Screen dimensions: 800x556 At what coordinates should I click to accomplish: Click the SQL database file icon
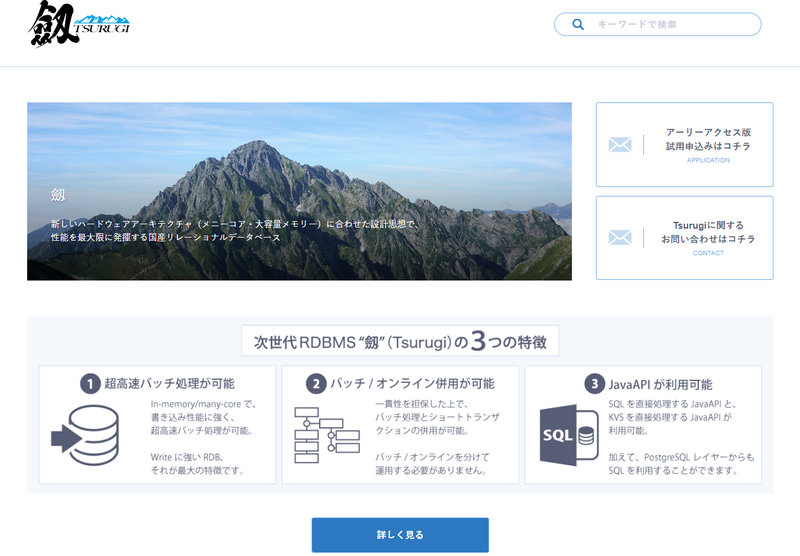click(568, 435)
